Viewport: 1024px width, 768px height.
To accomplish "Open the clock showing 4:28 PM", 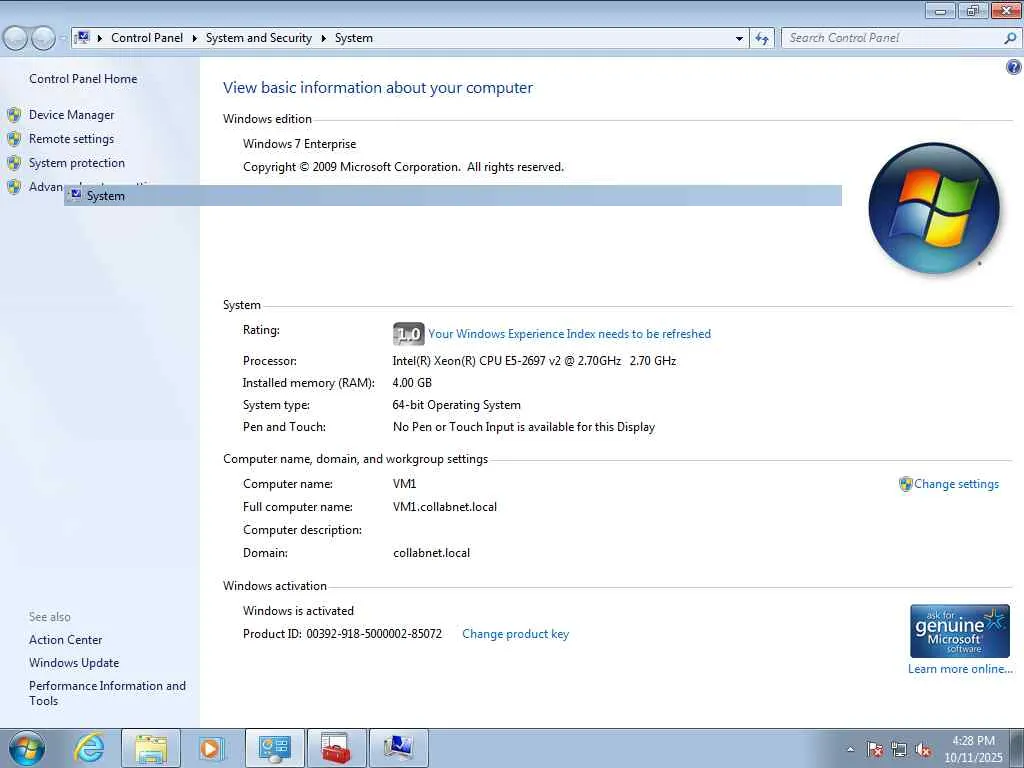I will click(973, 749).
